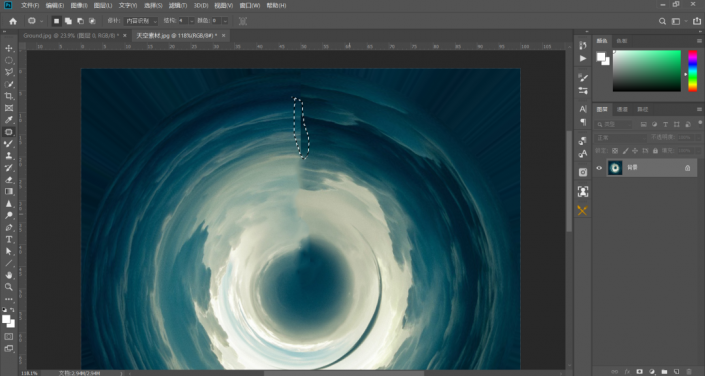This screenshot has width=705, height=376.
Task: Click the search icon in top bar
Action: tap(662, 21)
